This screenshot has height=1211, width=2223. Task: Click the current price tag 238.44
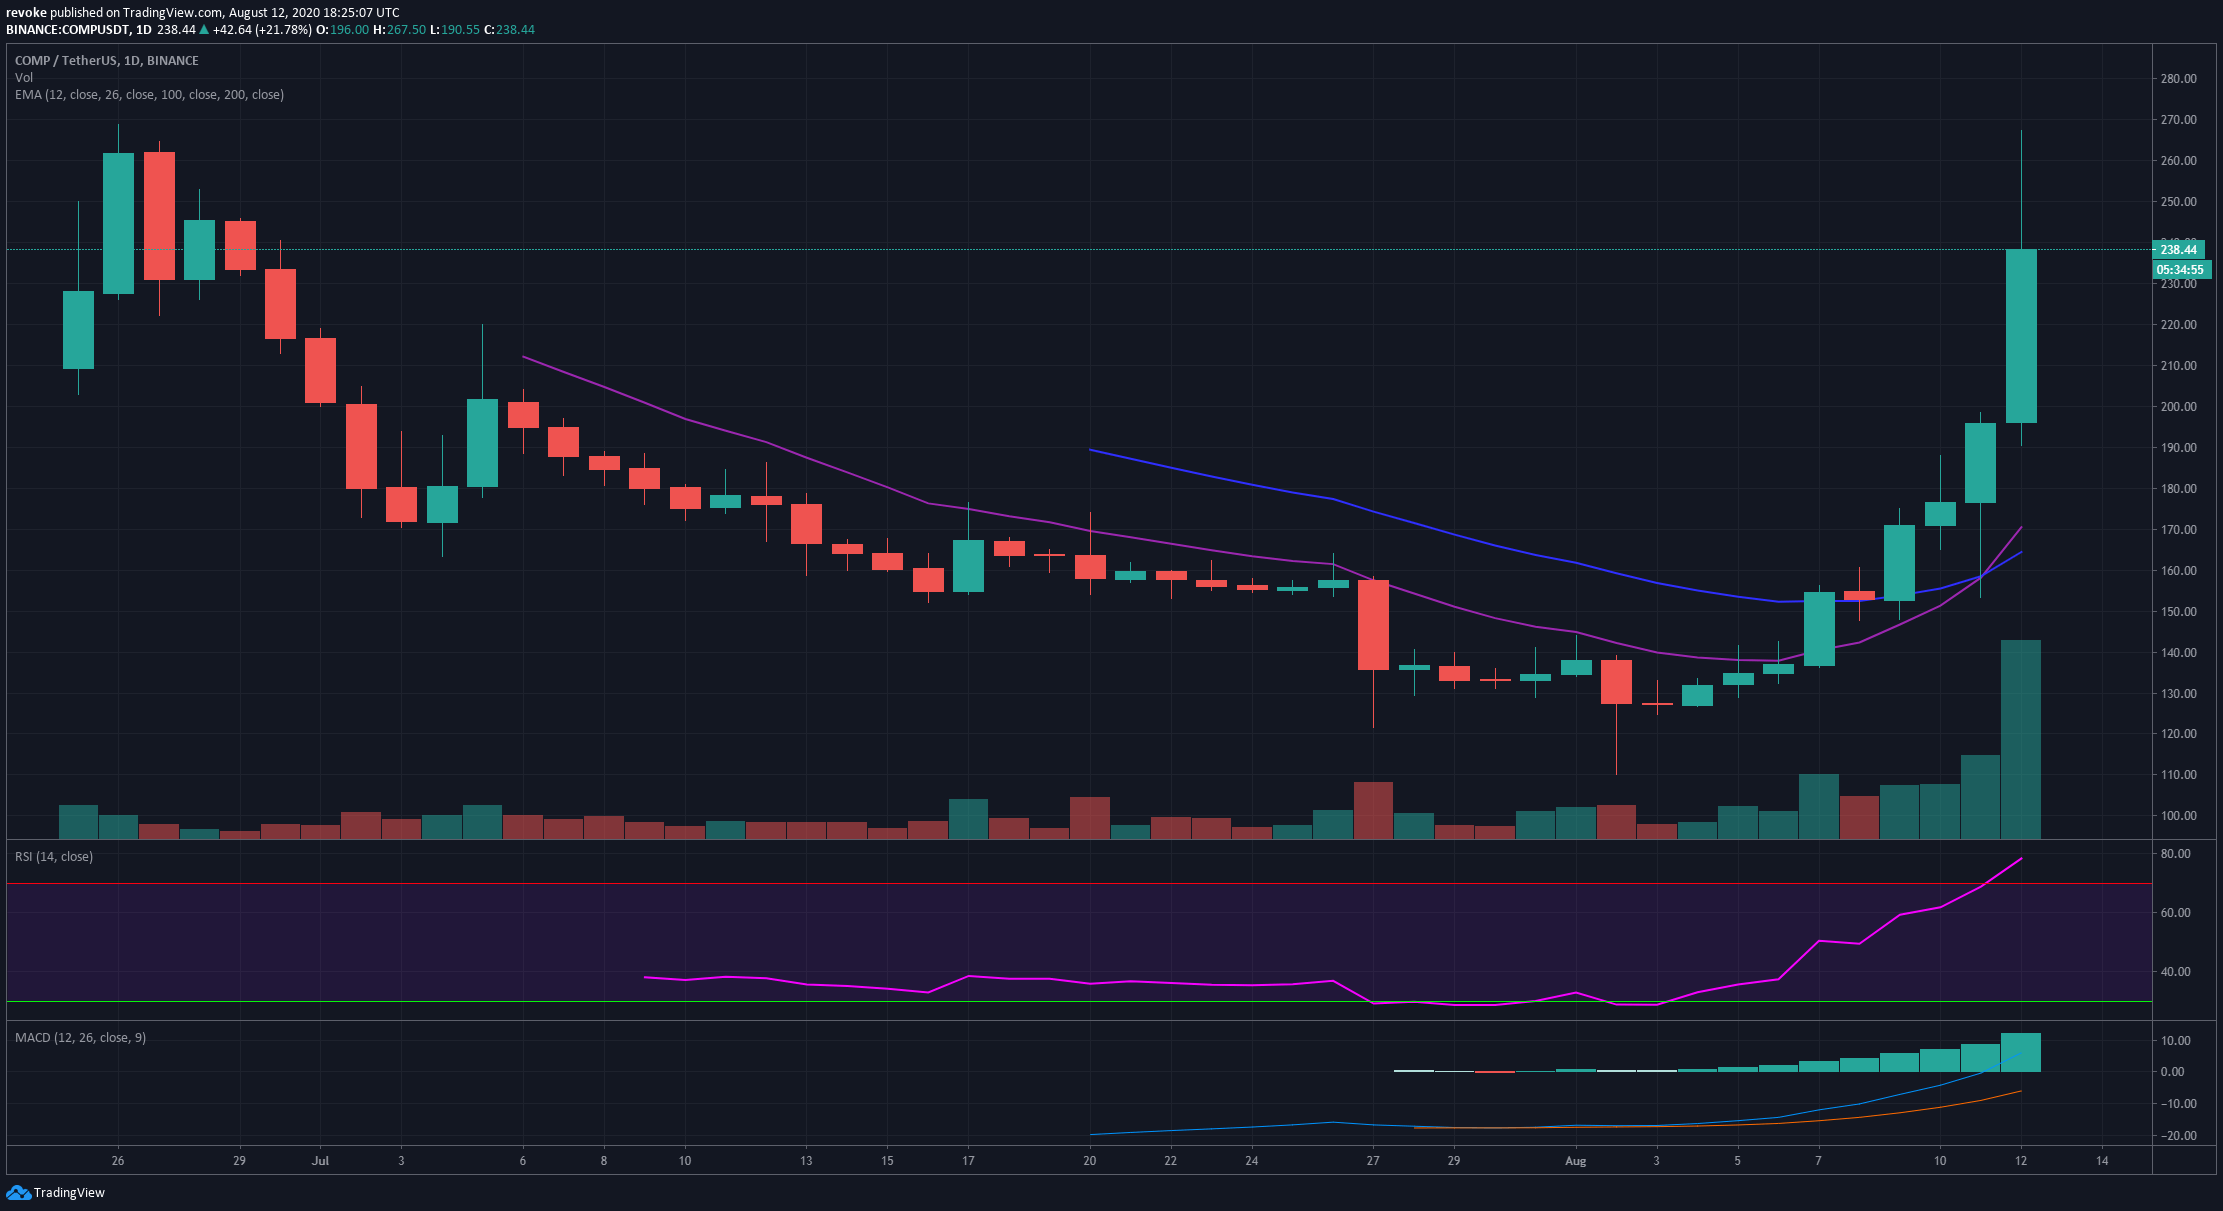coord(2178,250)
